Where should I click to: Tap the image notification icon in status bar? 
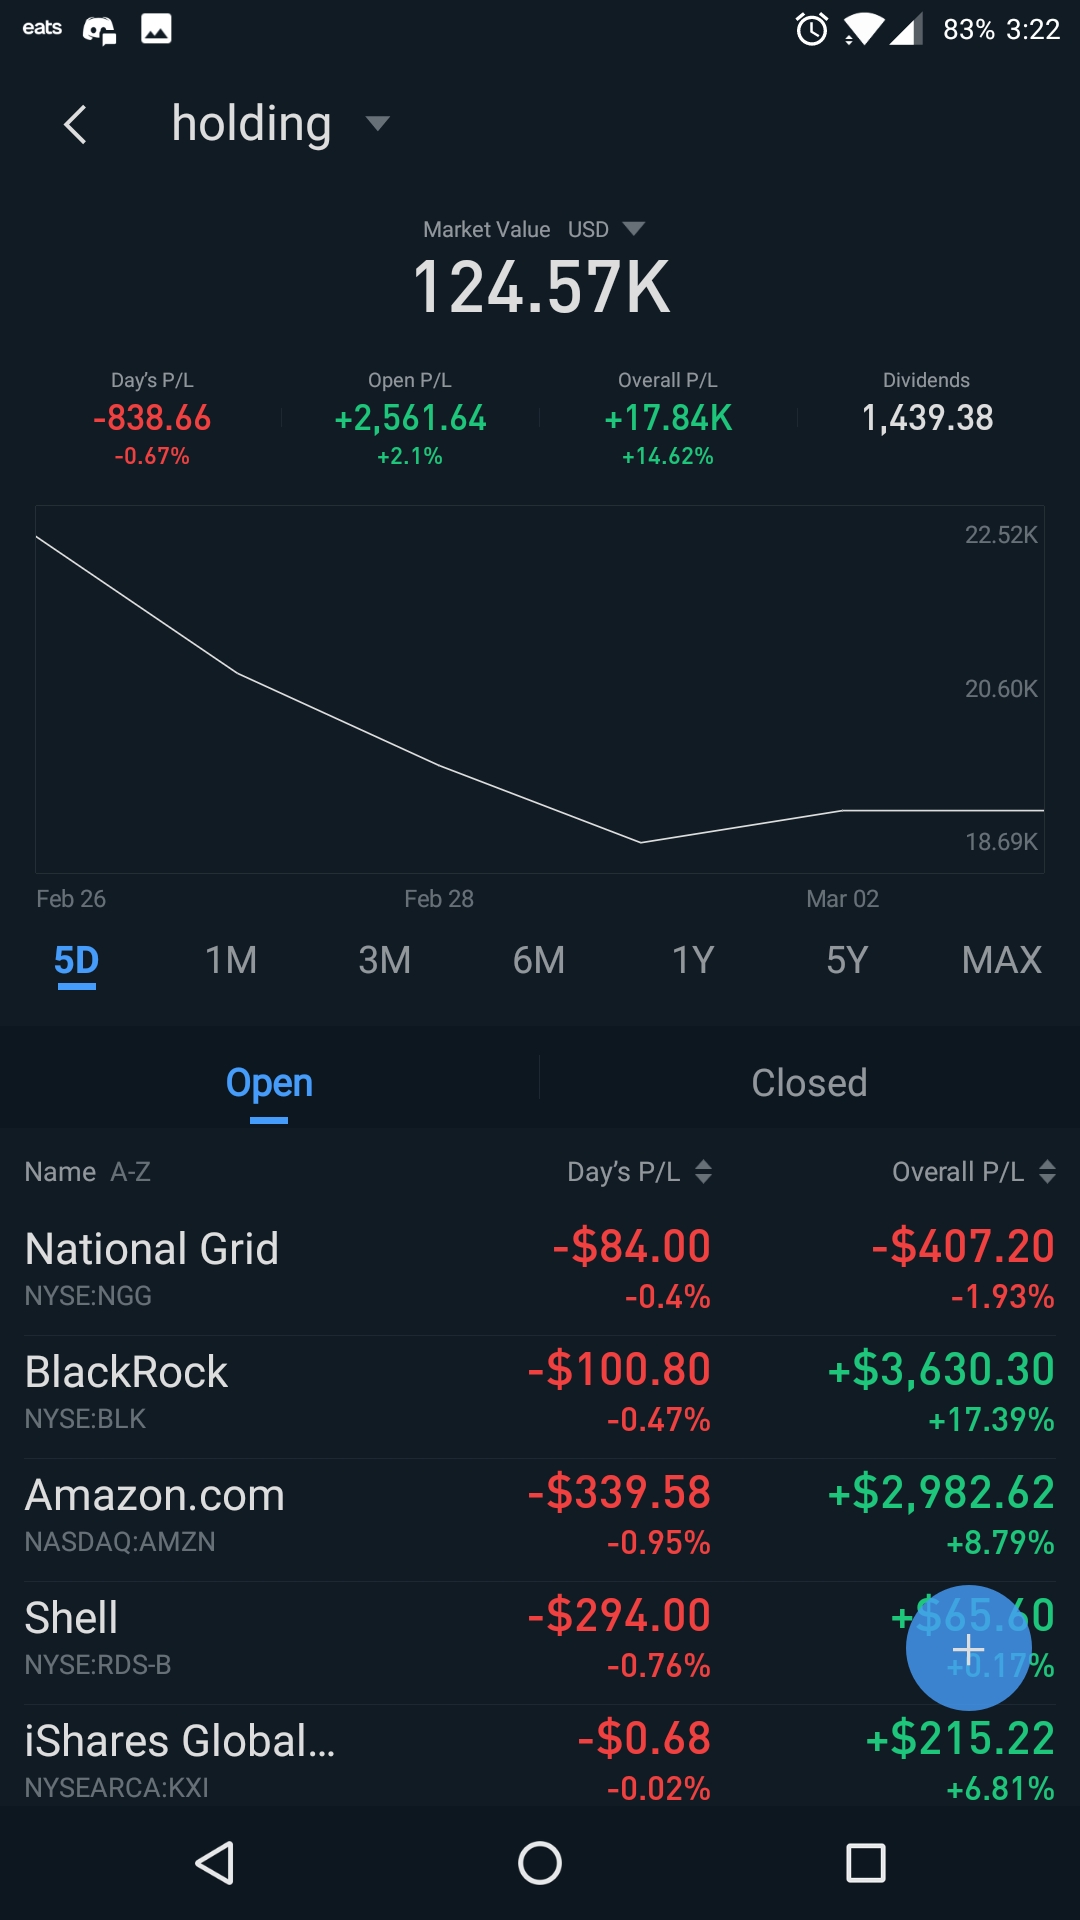pyautogui.click(x=156, y=29)
